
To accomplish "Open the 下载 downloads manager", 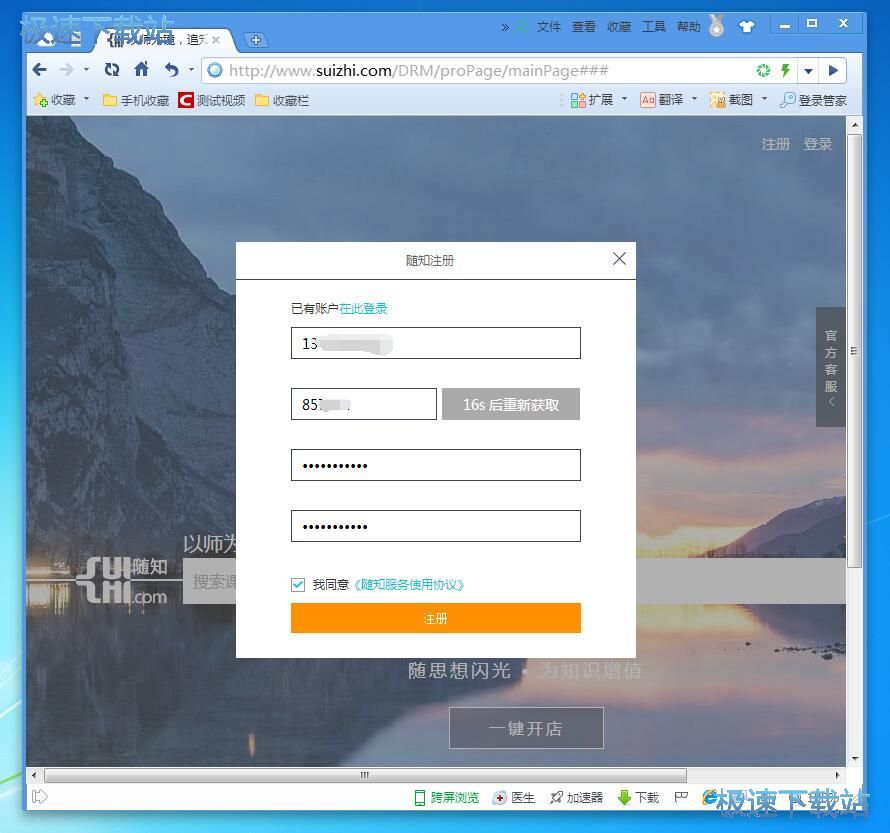I will [x=638, y=797].
